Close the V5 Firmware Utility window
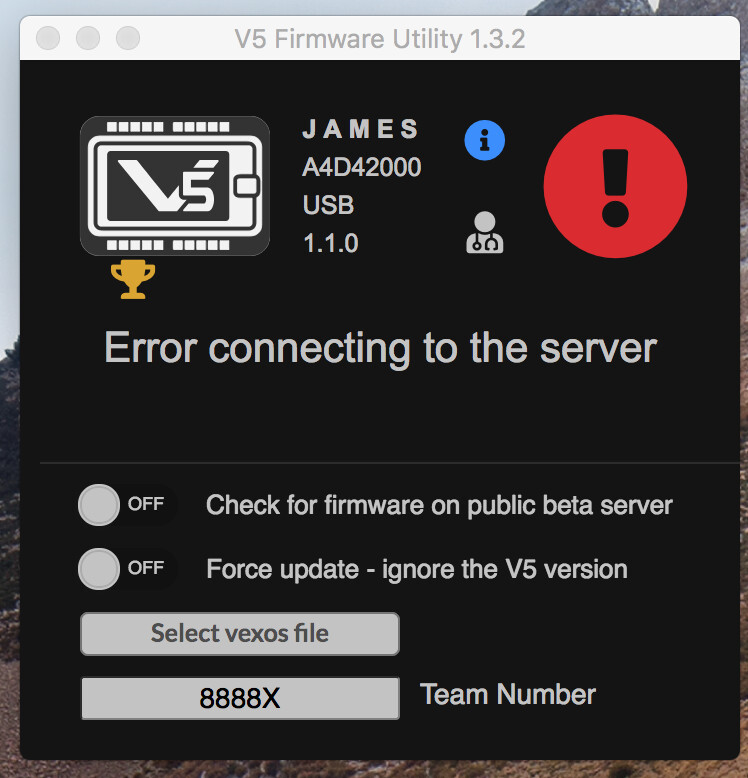 pyautogui.click(x=48, y=39)
